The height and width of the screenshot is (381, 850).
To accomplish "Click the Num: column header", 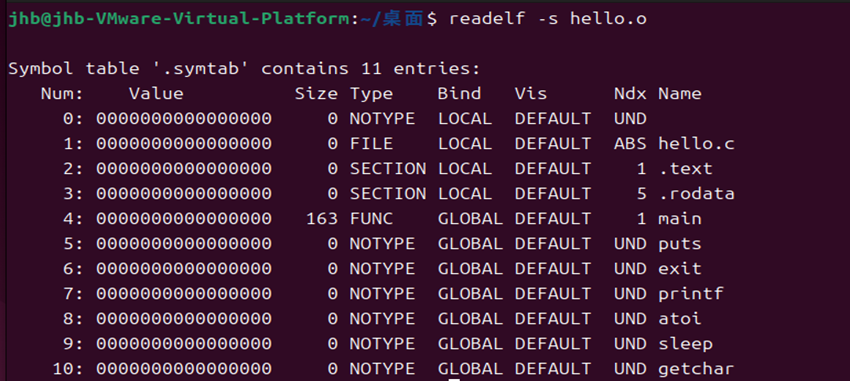I will [62, 94].
